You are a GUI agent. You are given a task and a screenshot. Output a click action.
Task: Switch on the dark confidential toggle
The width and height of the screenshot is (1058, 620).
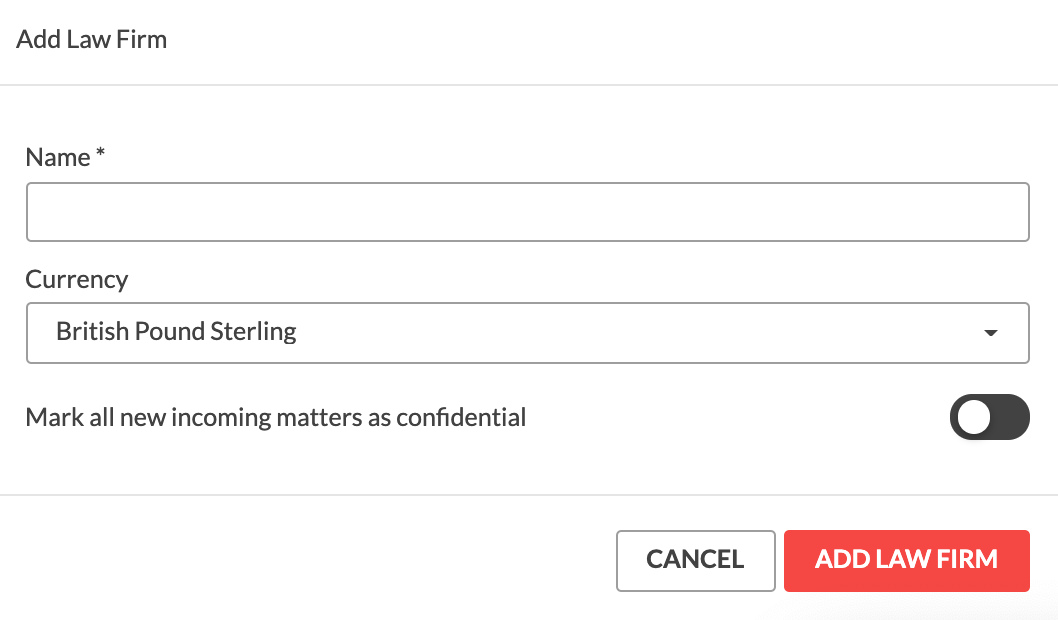990,417
